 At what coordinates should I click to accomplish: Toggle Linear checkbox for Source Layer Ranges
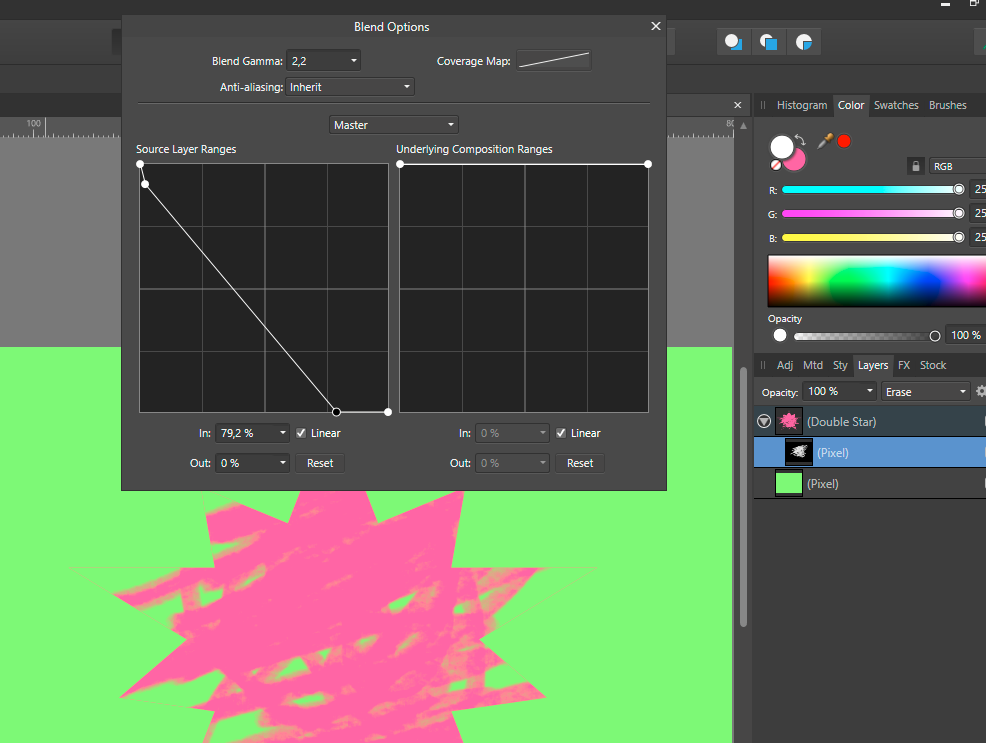tap(301, 433)
